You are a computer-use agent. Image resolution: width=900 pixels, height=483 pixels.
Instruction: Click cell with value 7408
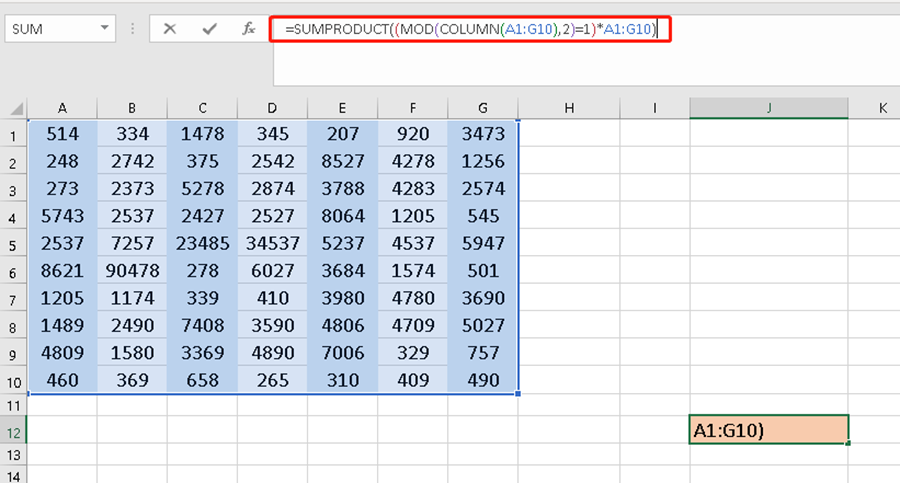click(202, 326)
